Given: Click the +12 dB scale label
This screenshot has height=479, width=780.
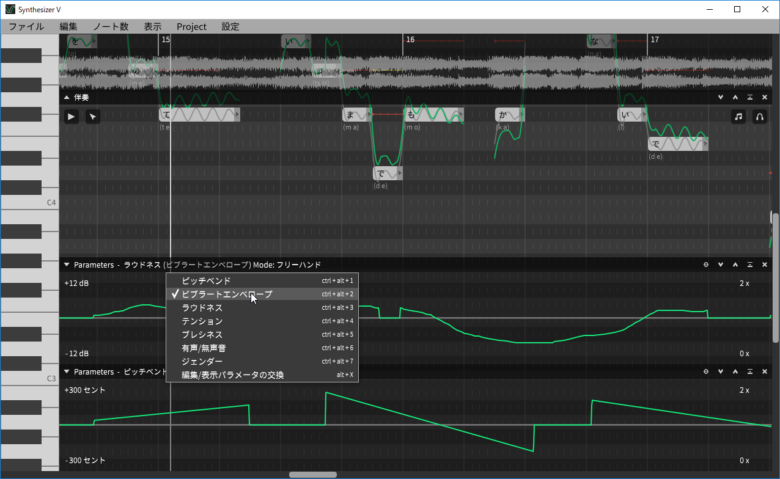Looking at the screenshot, I should tap(77, 283).
